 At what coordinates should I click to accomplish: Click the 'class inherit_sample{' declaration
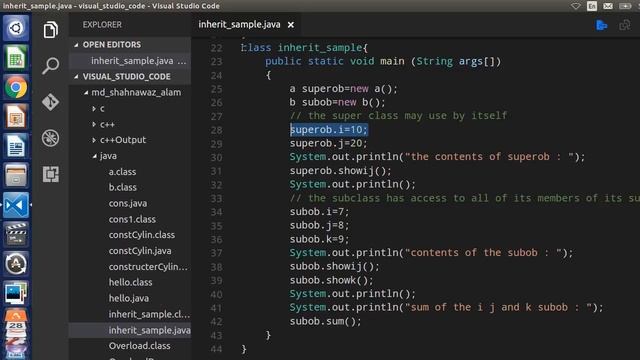point(304,48)
